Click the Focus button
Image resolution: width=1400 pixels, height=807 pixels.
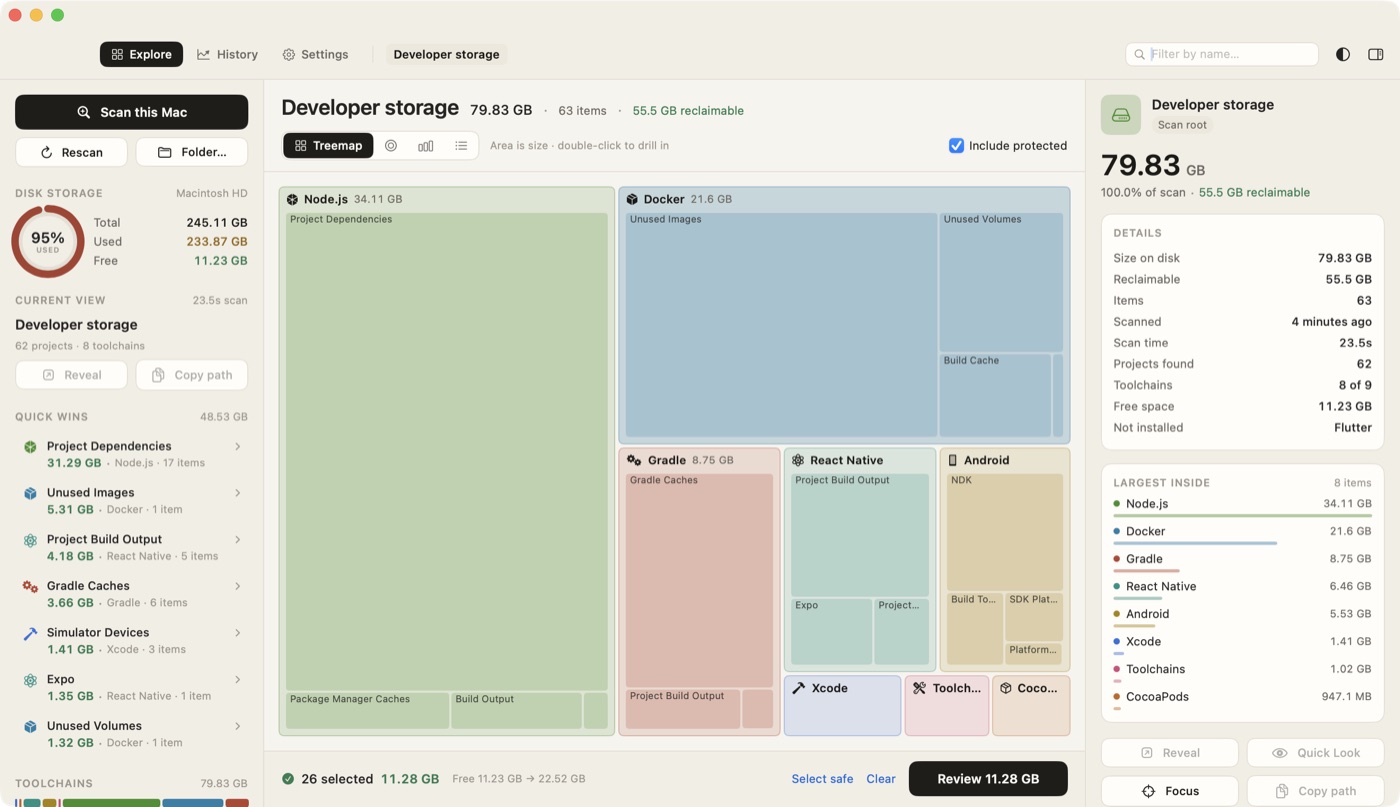point(1170,791)
